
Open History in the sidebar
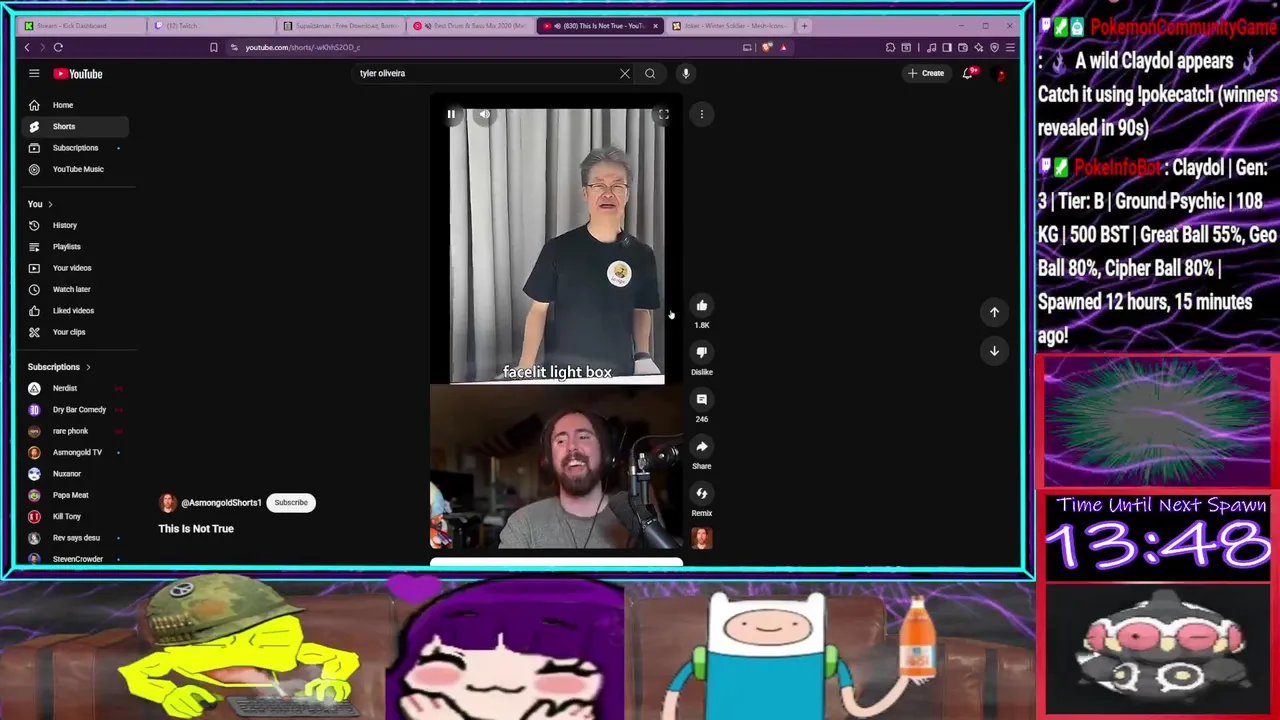[75, 225]
